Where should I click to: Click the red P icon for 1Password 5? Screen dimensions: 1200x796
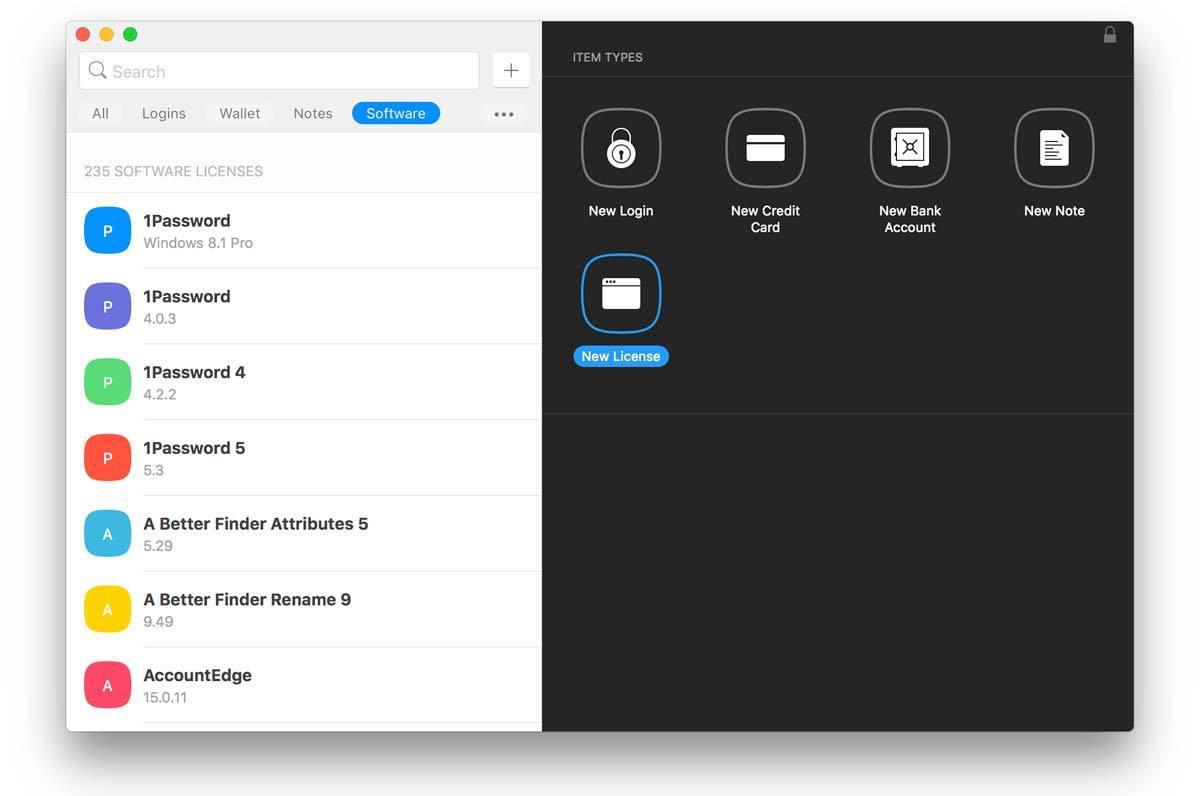pyautogui.click(x=108, y=458)
